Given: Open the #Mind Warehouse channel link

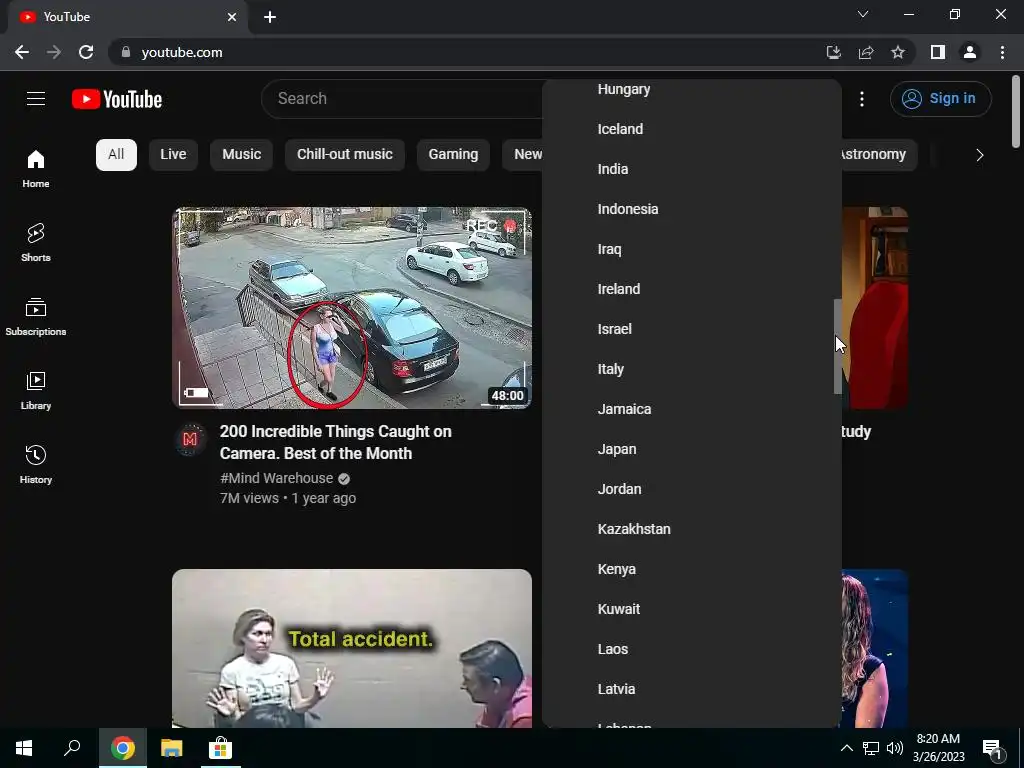Looking at the screenshot, I should pyautogui.click(x=276, y=478).
